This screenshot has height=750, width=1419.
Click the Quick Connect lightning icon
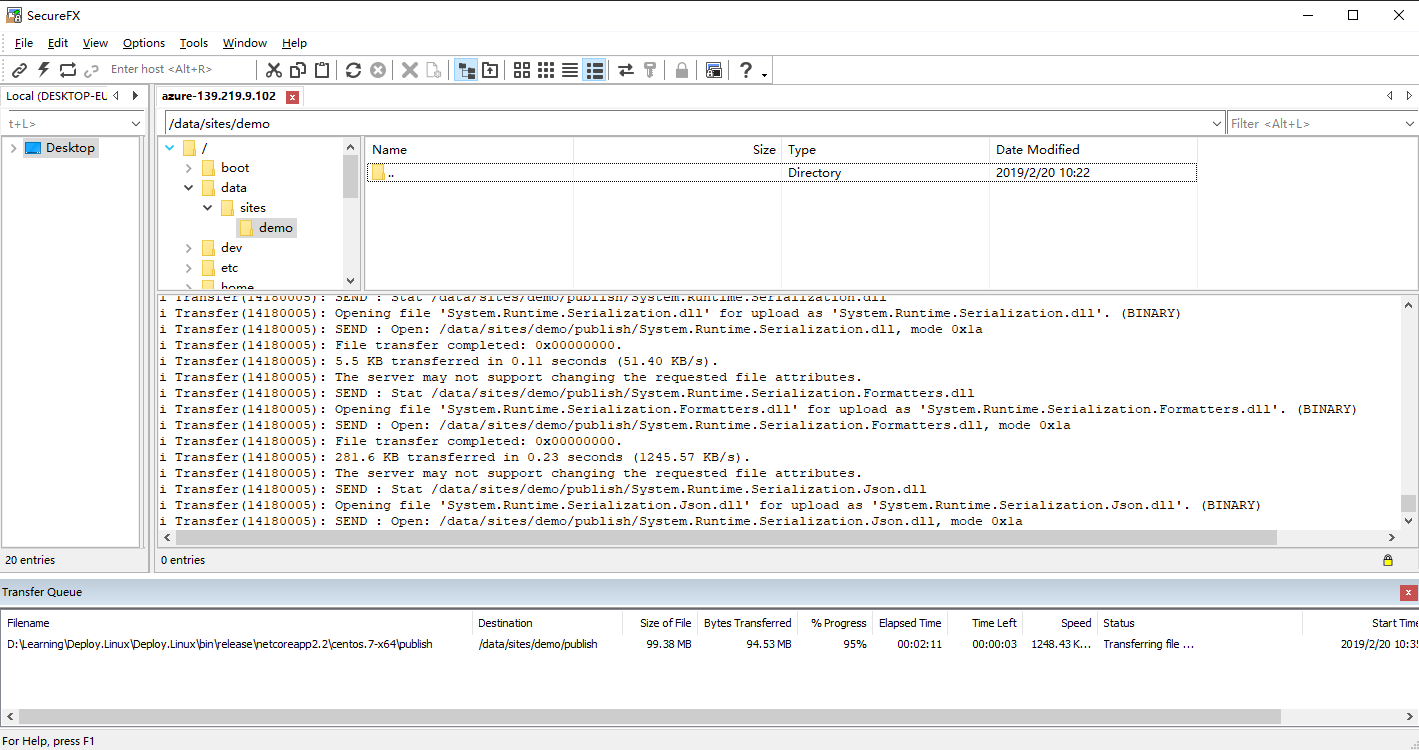click(43, 70)
